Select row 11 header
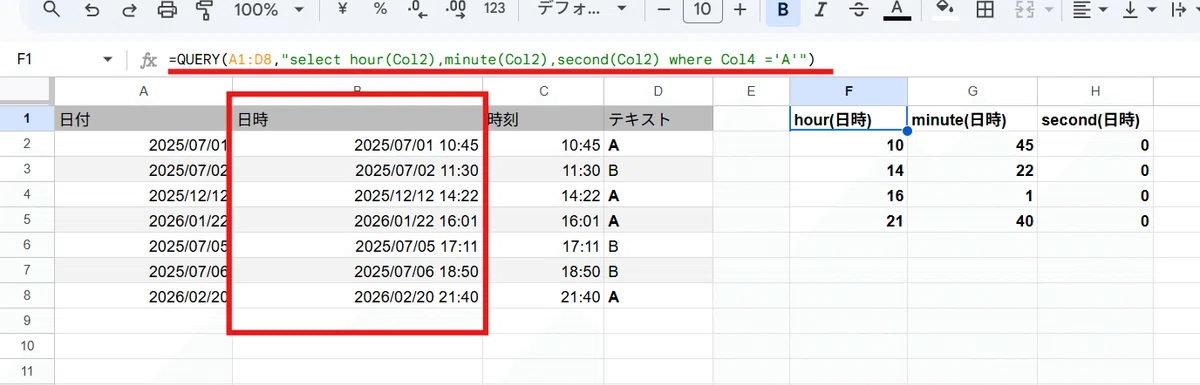Image resolution: width=1200 pixels, height=385 pixels. pyautogui.click(x=27, y=372)
